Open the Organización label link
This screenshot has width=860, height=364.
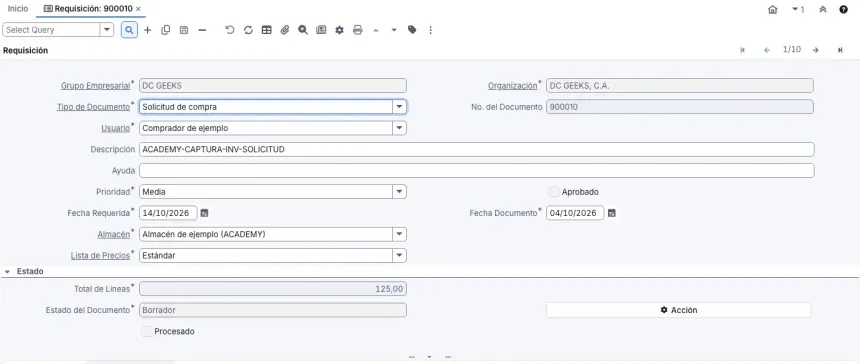pyautogui.click(x=512, y=86)
